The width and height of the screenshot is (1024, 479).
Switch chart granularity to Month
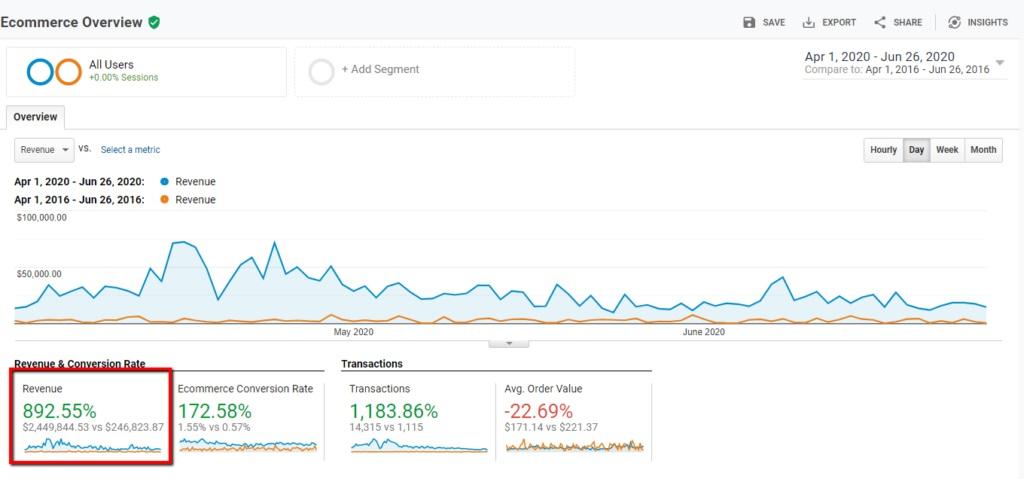pyautogui.click(x=983, y=150)
